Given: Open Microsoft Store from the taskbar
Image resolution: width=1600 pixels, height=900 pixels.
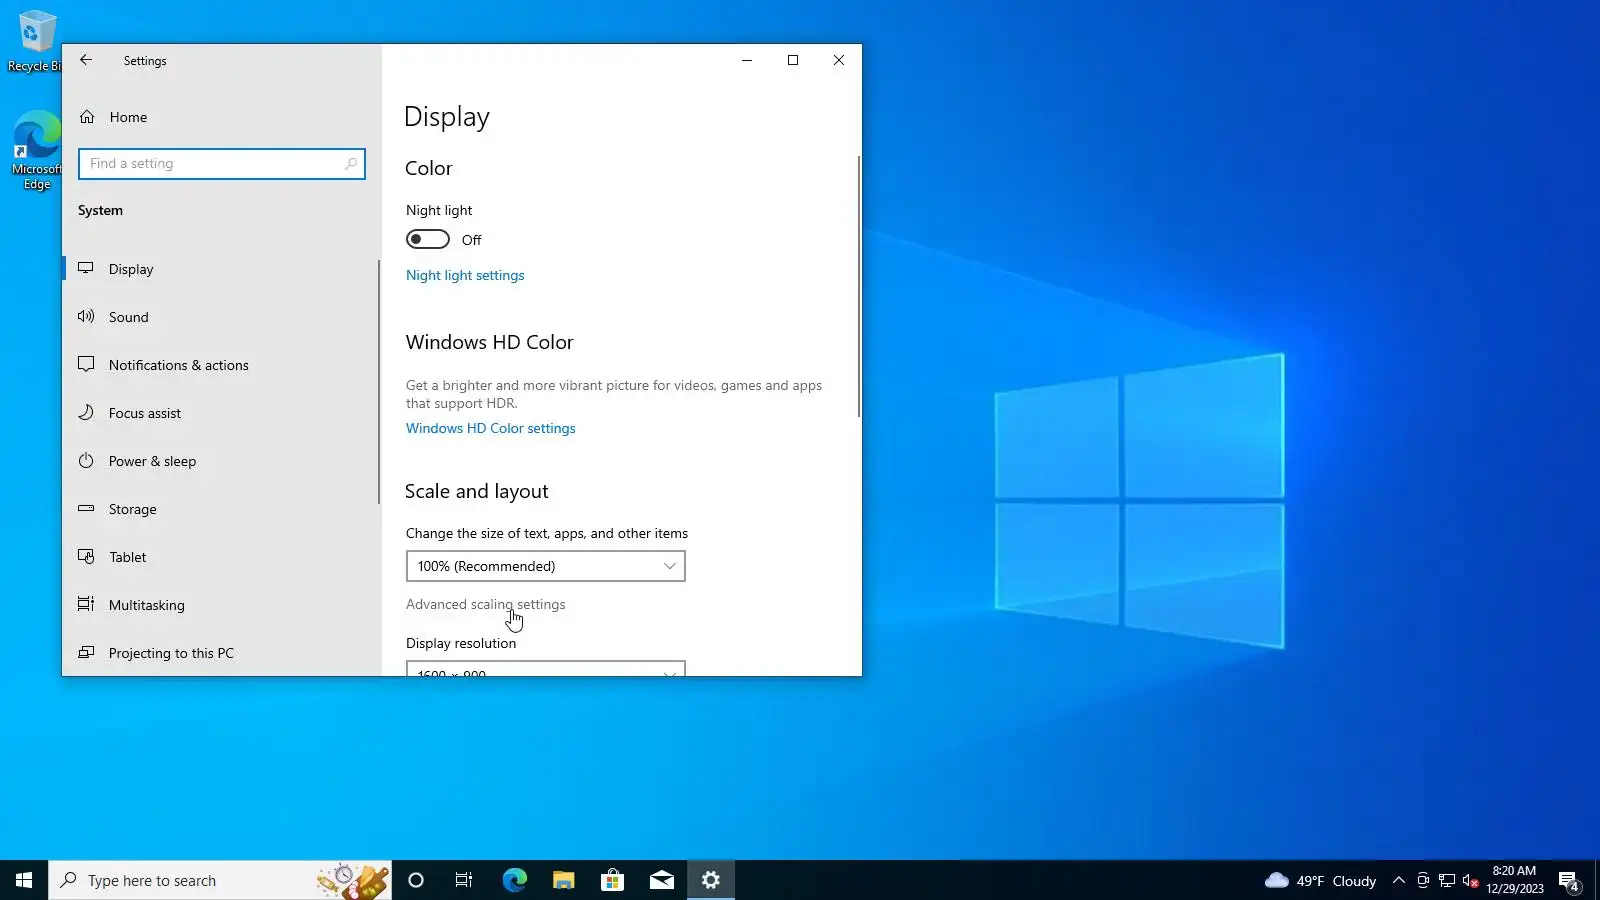Looking at the screenshot, I should 612,880.
